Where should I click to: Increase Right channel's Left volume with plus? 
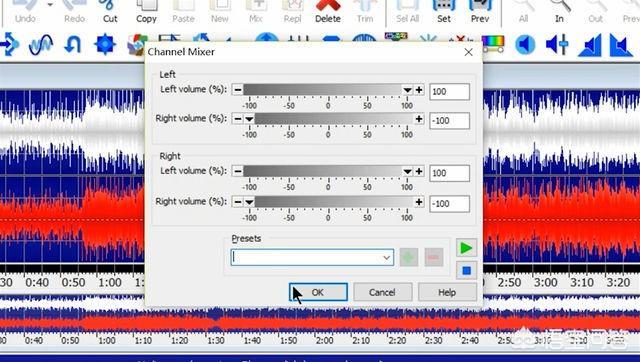click(x=419, y=171)
